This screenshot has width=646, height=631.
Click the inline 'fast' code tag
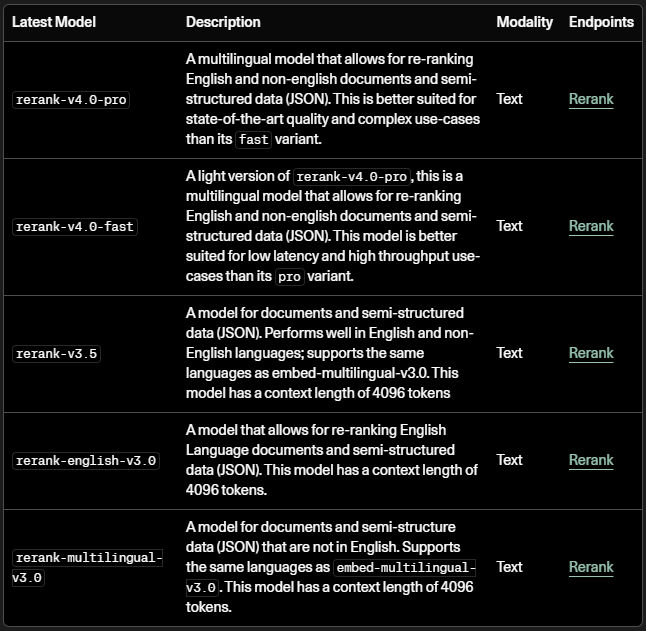click(x=253, y=139)
